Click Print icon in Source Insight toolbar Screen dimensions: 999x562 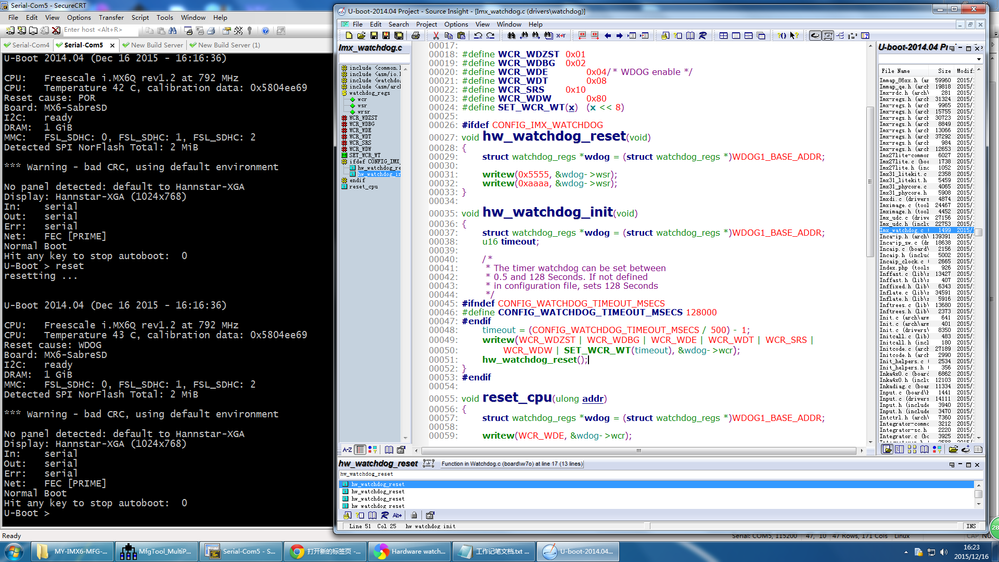415,36
